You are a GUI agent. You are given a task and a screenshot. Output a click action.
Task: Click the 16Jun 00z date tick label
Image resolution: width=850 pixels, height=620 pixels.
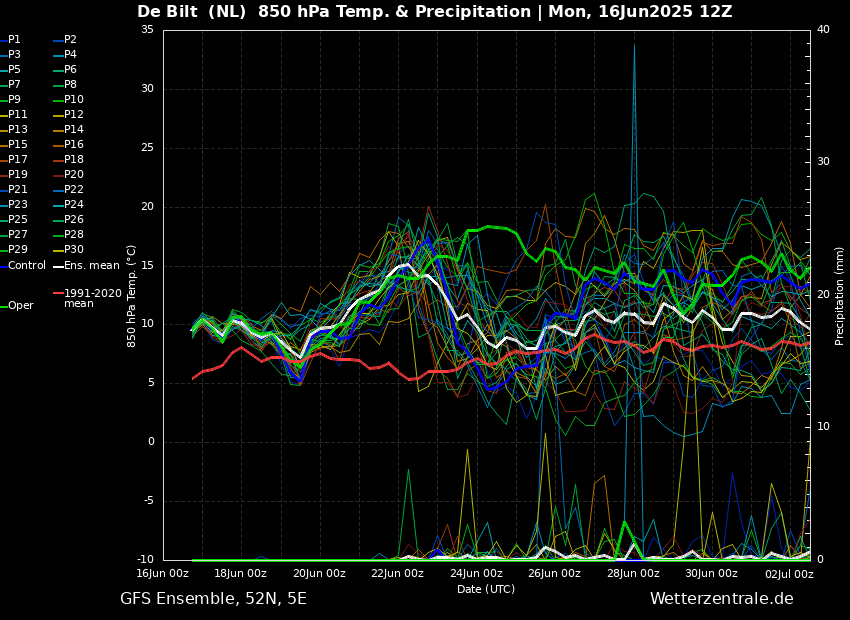pyautogui.click(x=162, y=574)
